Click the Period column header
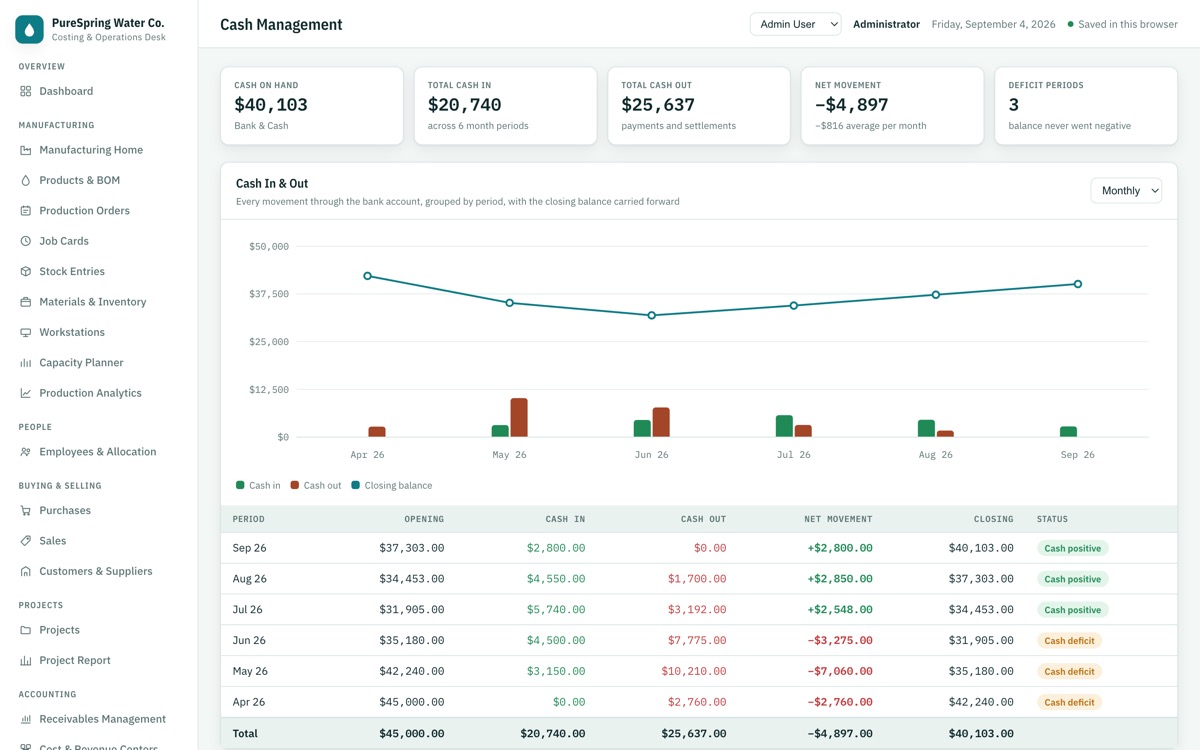Image resolution: width=1200 pixels, height=750 pixels. pyautogui.click(x=249, y=519)
